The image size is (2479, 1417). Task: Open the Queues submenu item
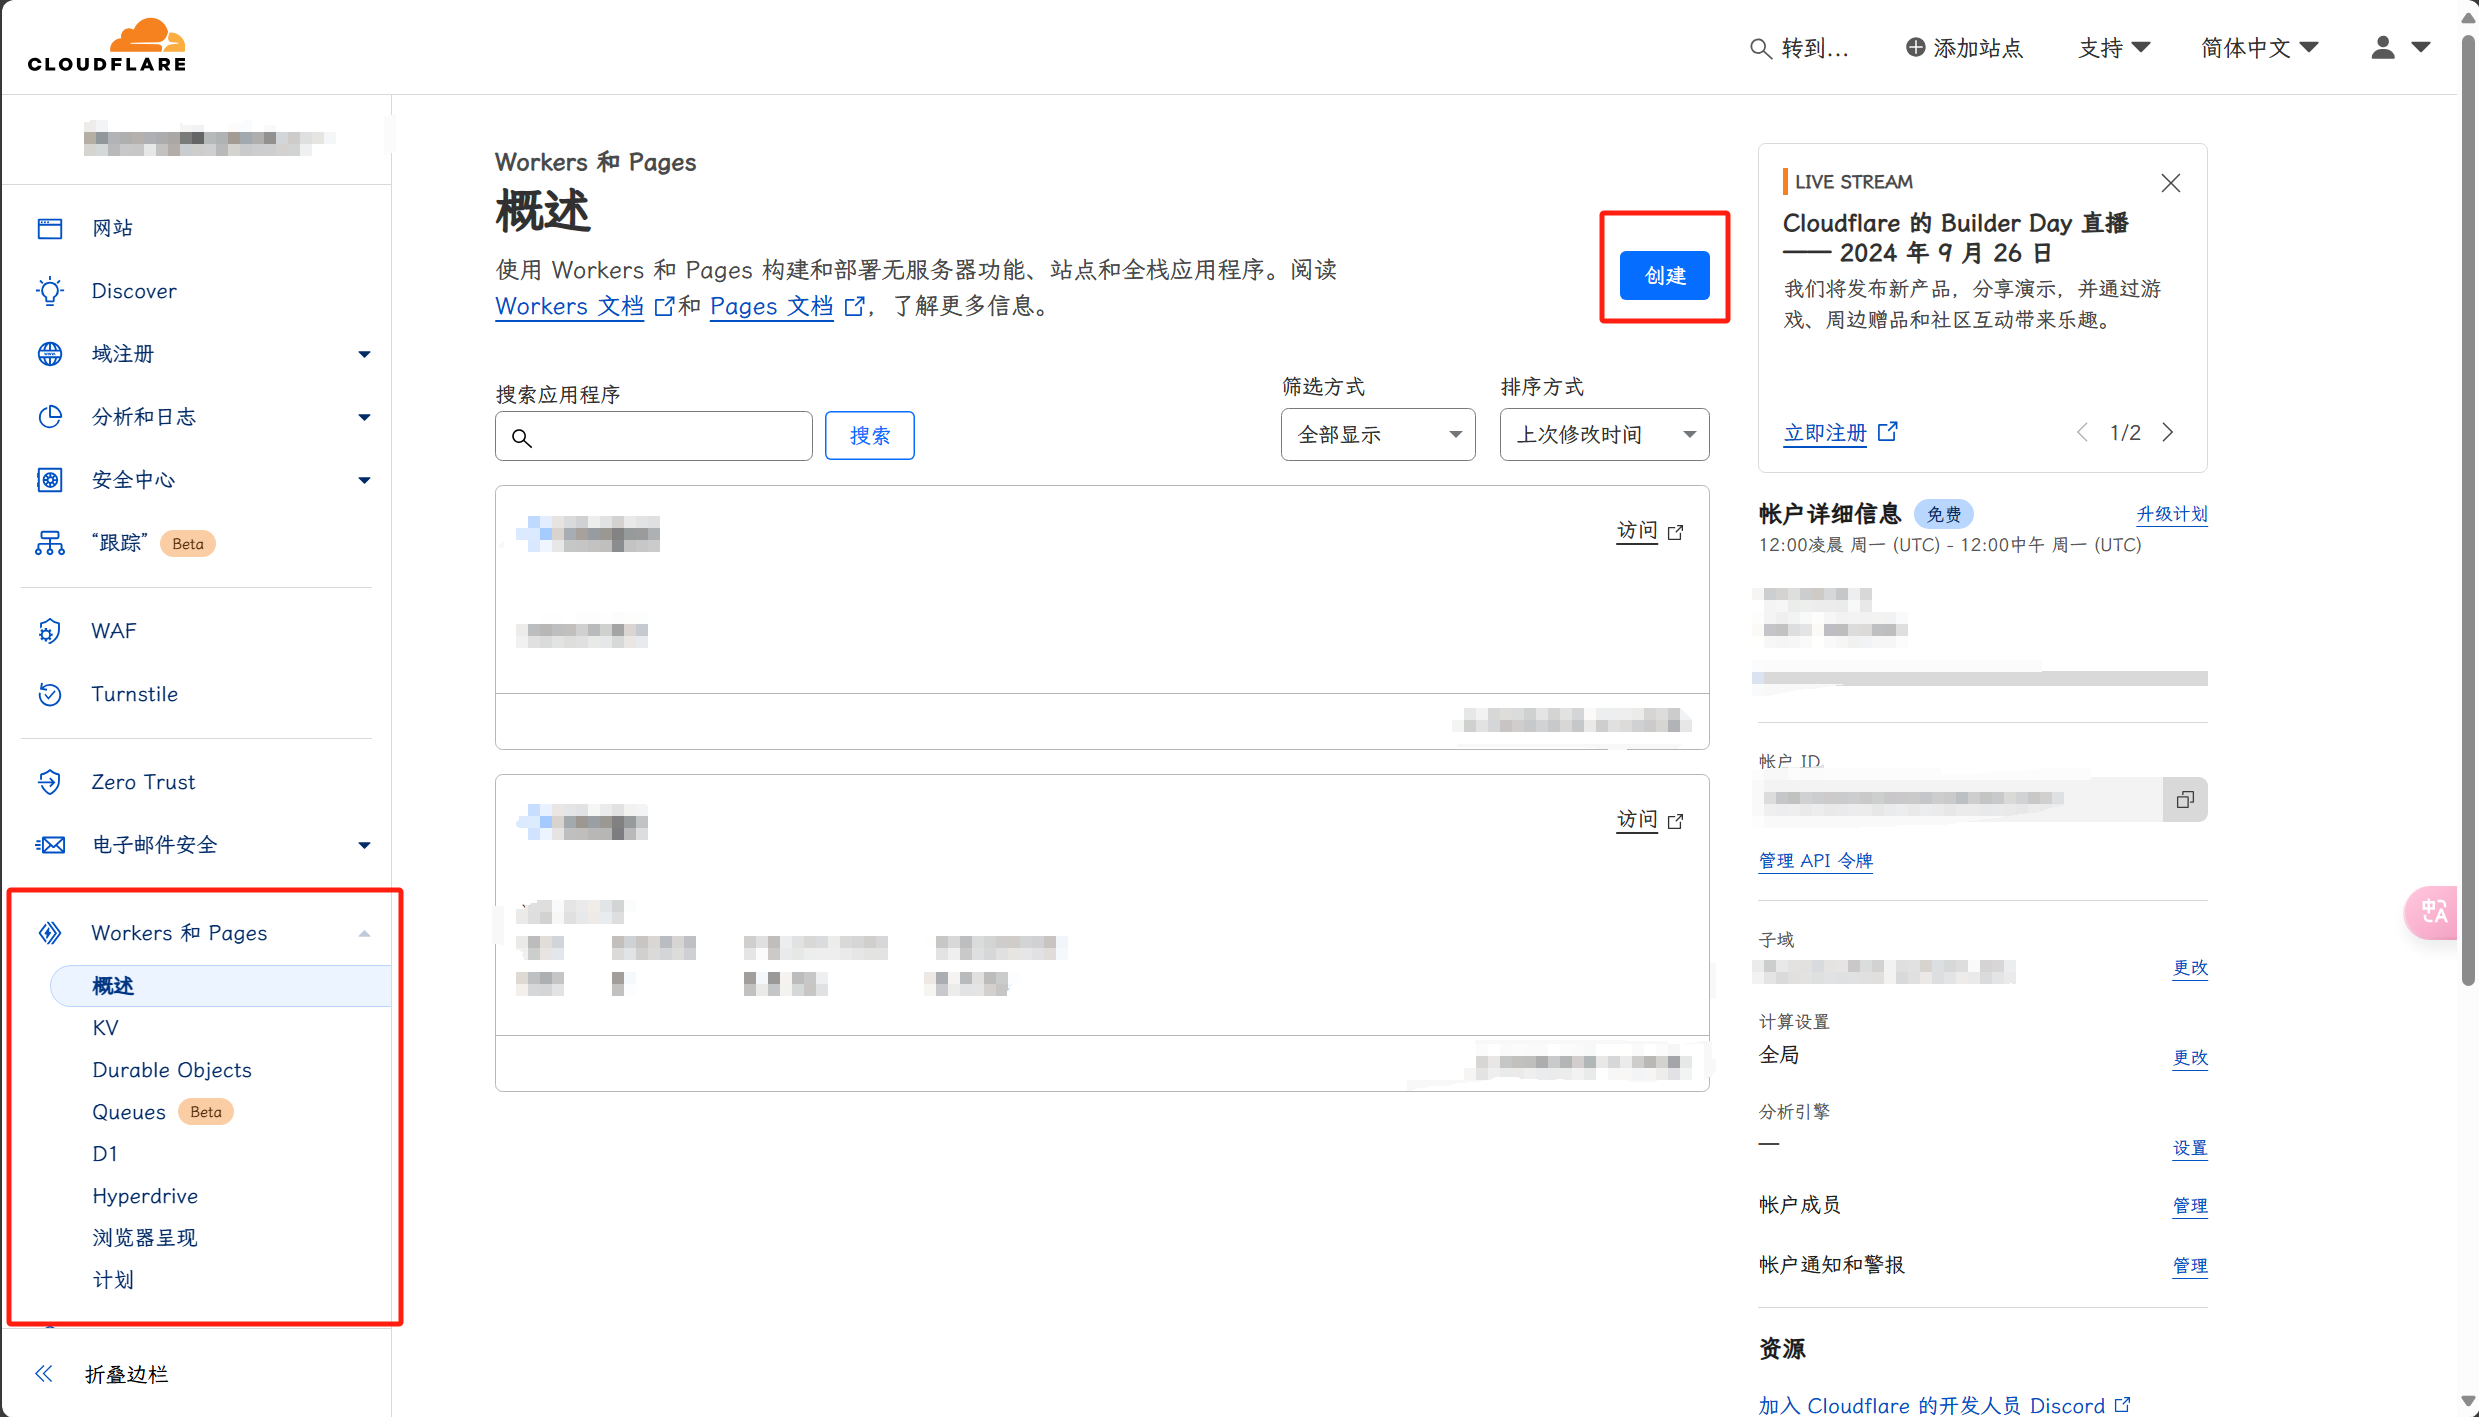pyautogui.click(x=129, y=1112)
